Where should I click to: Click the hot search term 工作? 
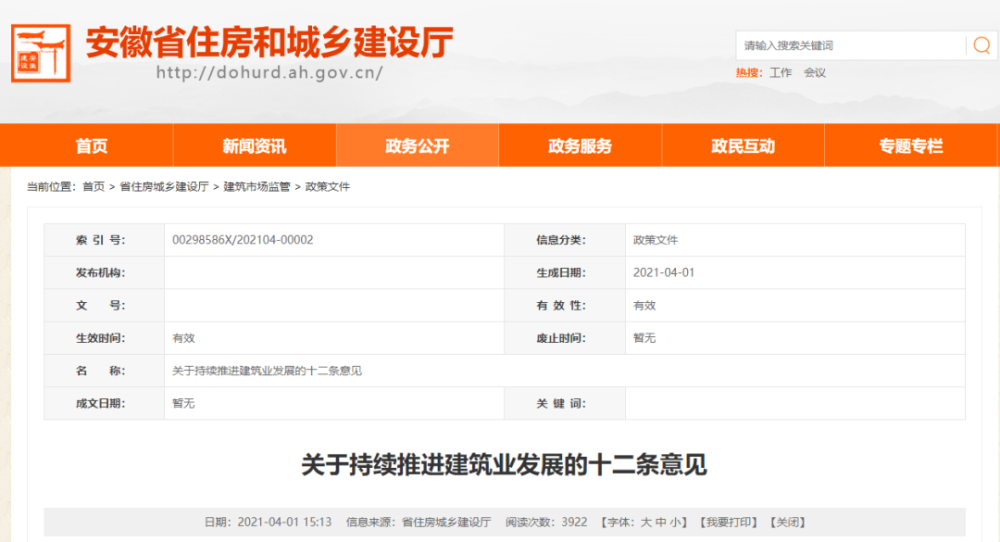[x=781, y=73]
